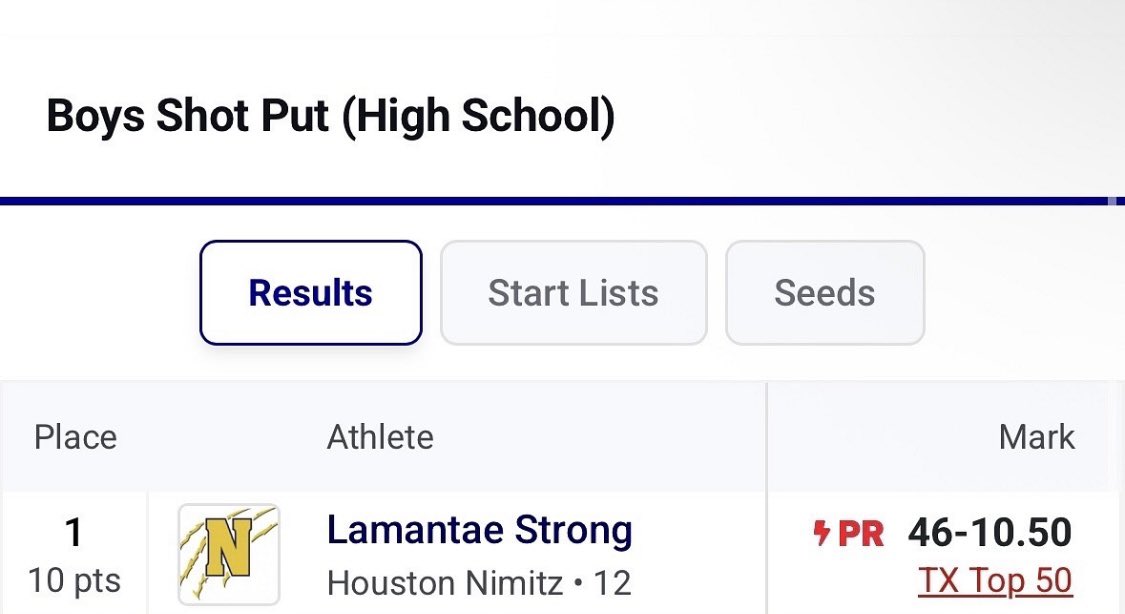Select the Seeds tab

click(824, 293)
